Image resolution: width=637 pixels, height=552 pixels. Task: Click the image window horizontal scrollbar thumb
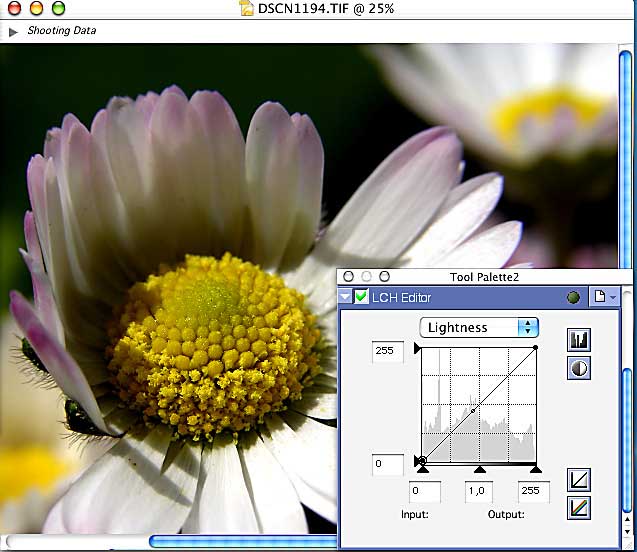243,541
